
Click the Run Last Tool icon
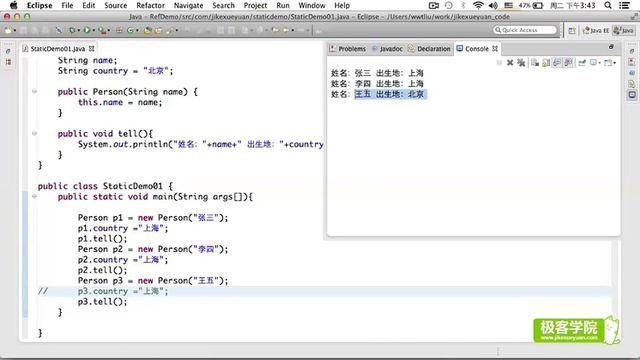[x=102, y=30]
